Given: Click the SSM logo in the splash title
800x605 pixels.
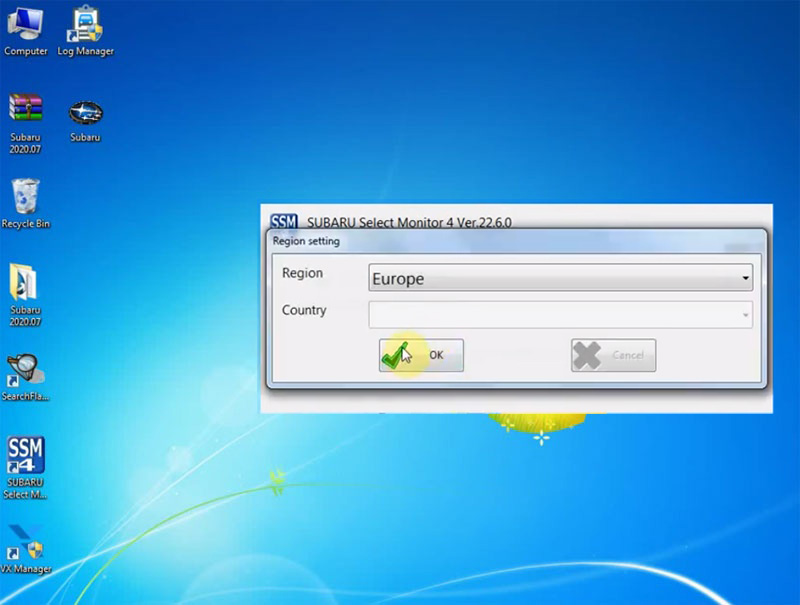Looking at the screenshot, I should coord(284,222).
